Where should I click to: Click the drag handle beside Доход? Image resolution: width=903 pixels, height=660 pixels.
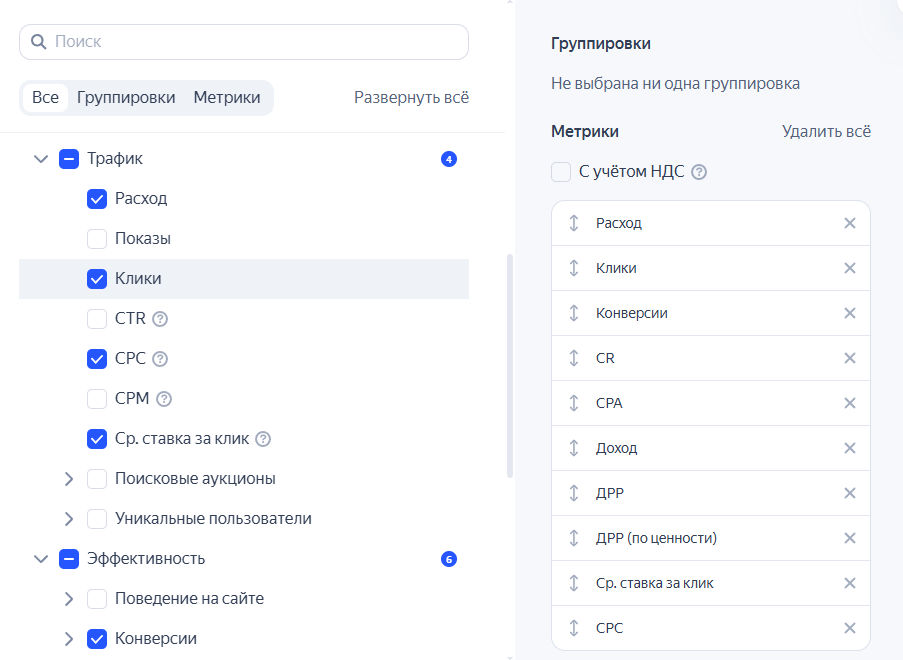point(574,448)
